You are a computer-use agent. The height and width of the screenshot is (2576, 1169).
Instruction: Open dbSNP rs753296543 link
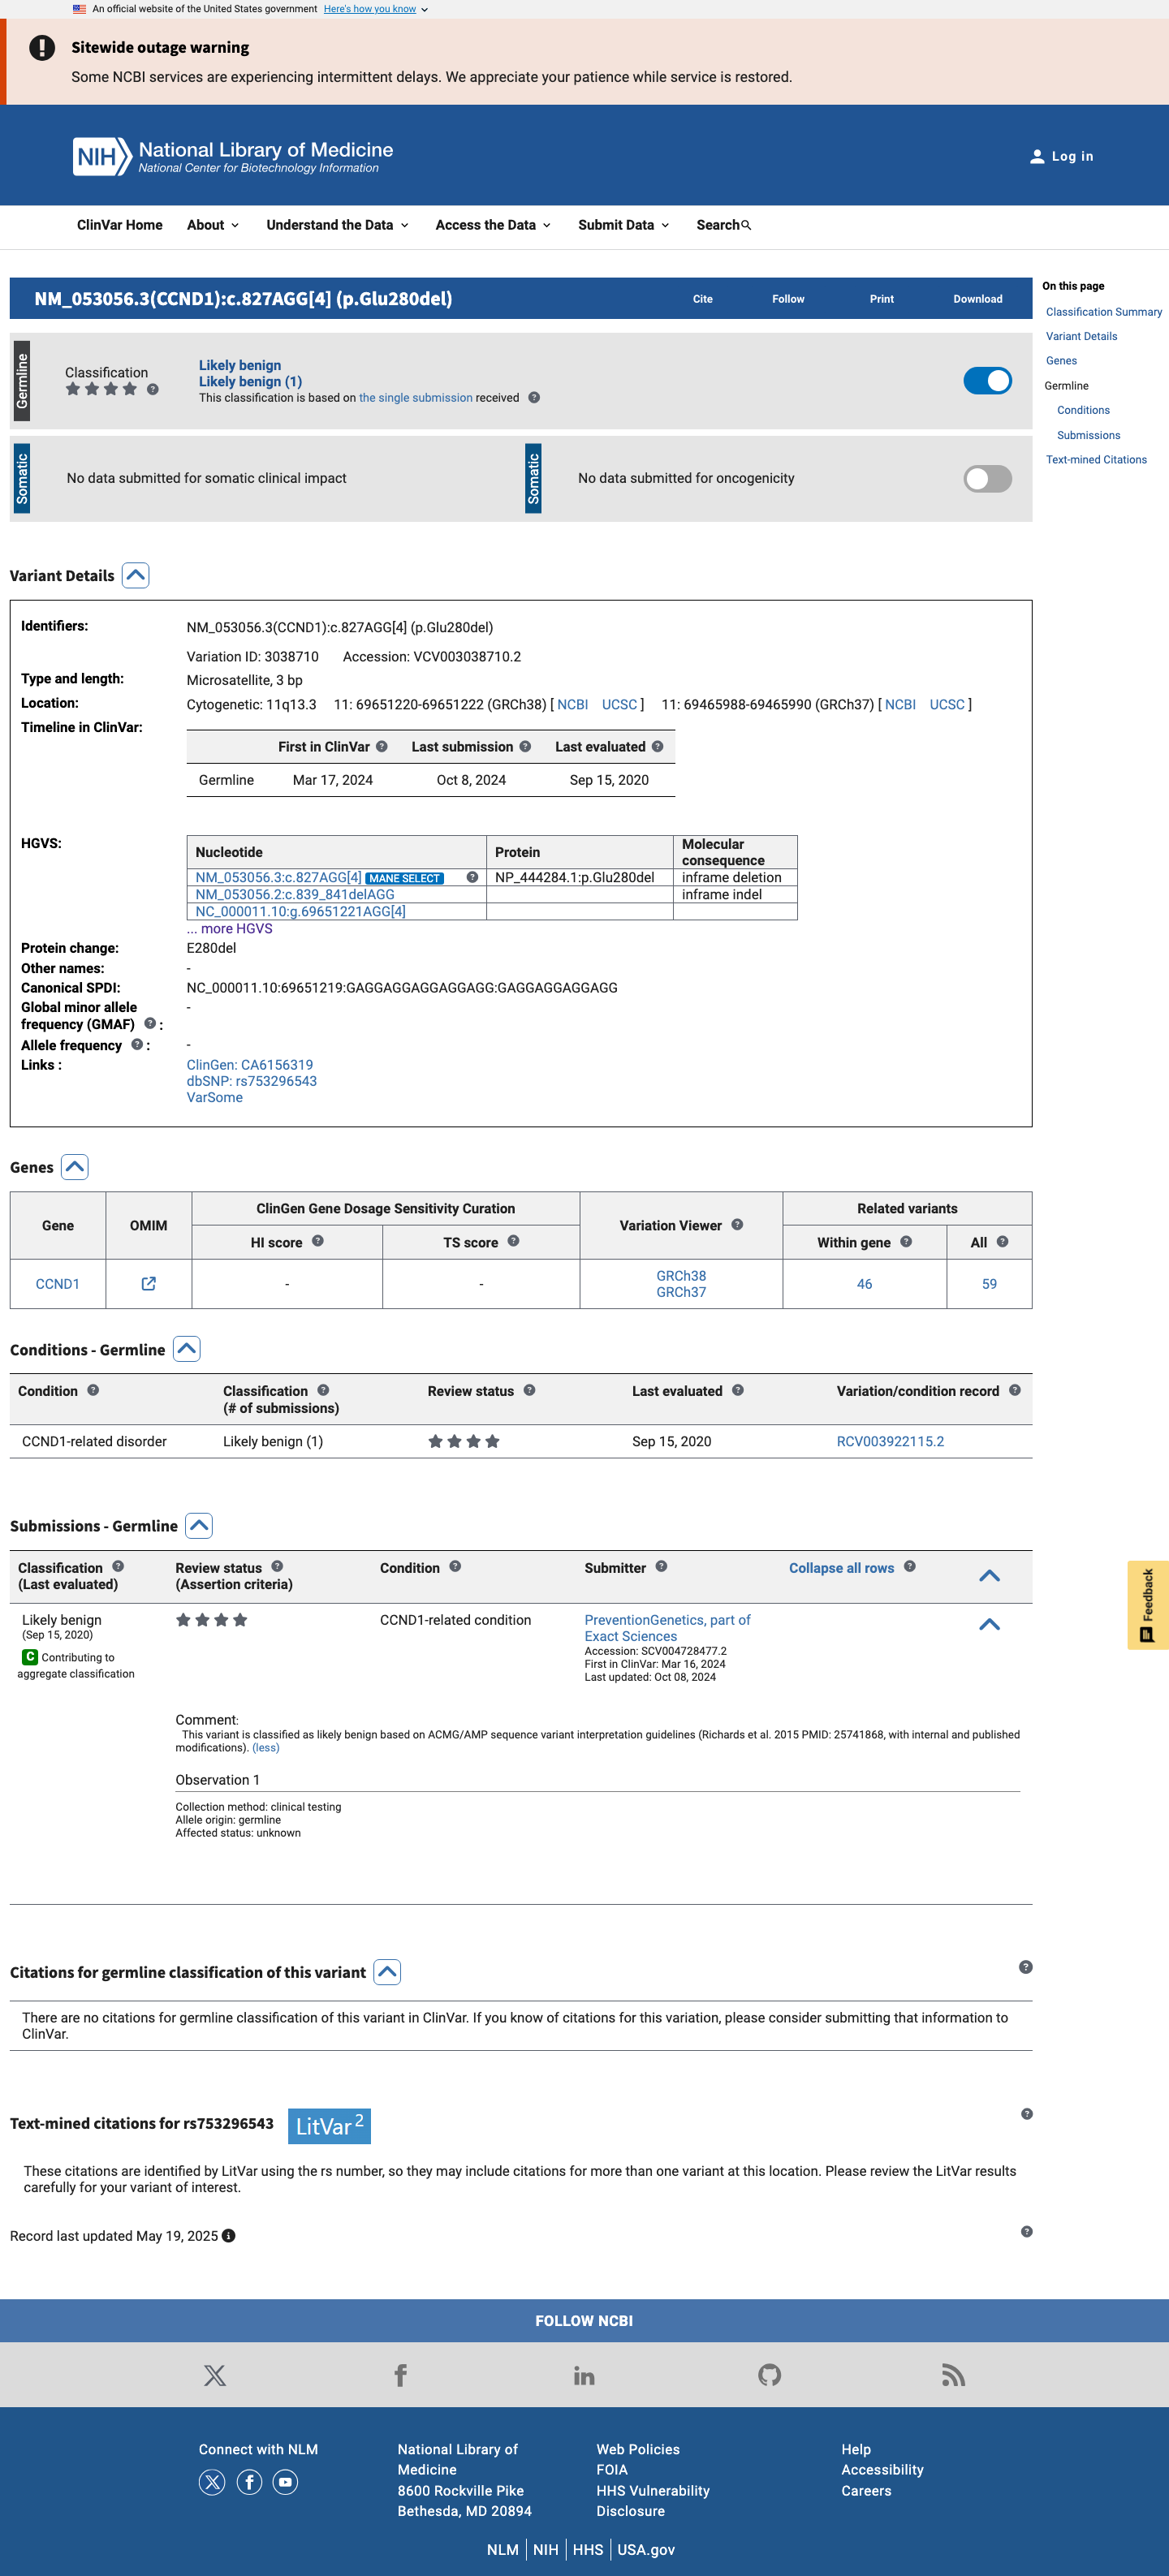pos(252,1081)
